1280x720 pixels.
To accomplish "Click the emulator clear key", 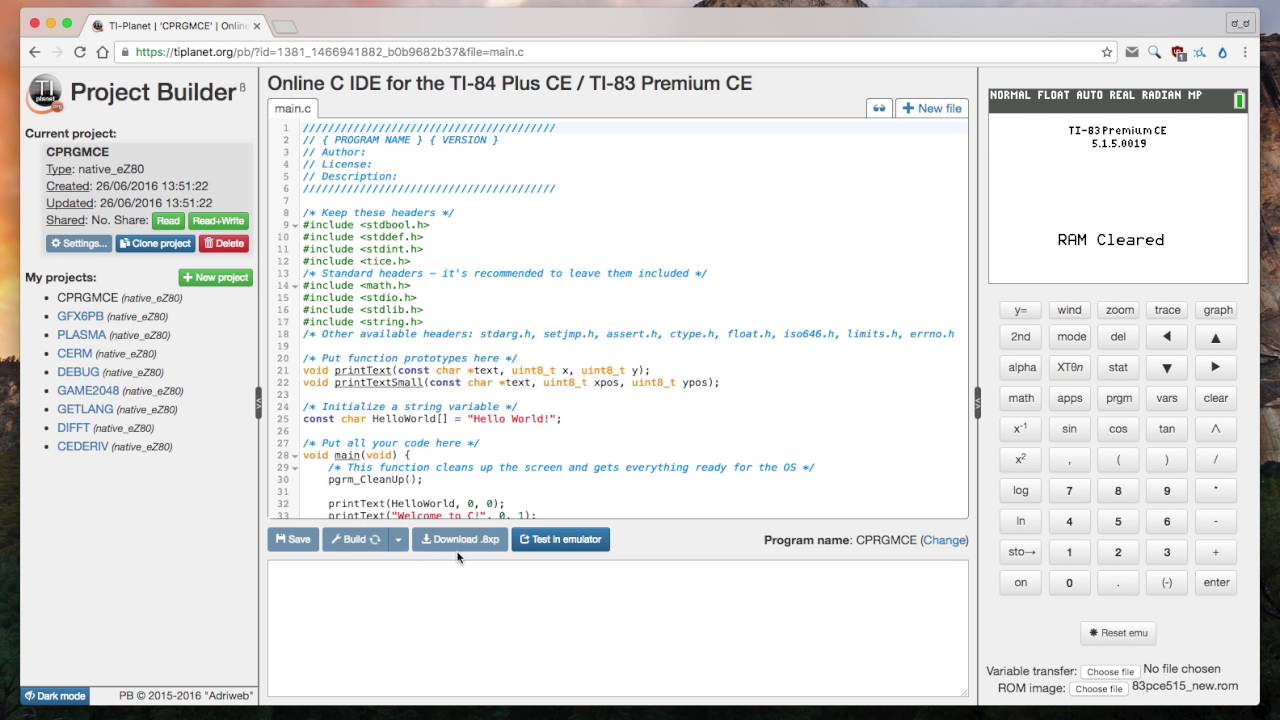I will pos(1216,398).
